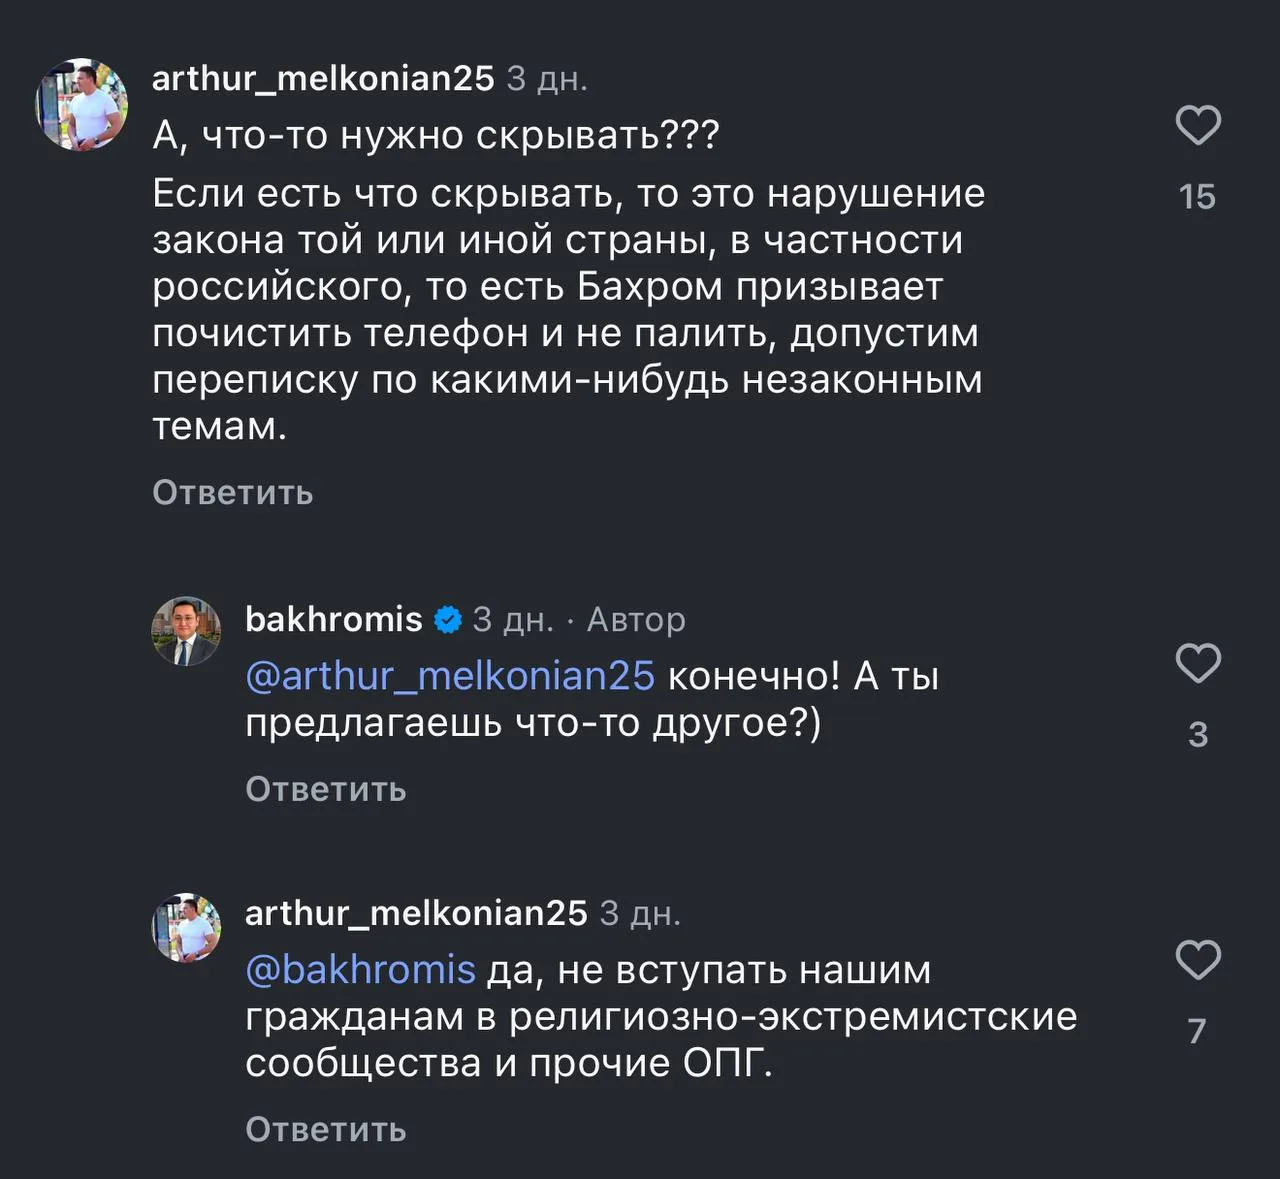This screenshot has height=1179, width=1280.
Task: View the 7 likes on last reply
Action: 1197,1031
